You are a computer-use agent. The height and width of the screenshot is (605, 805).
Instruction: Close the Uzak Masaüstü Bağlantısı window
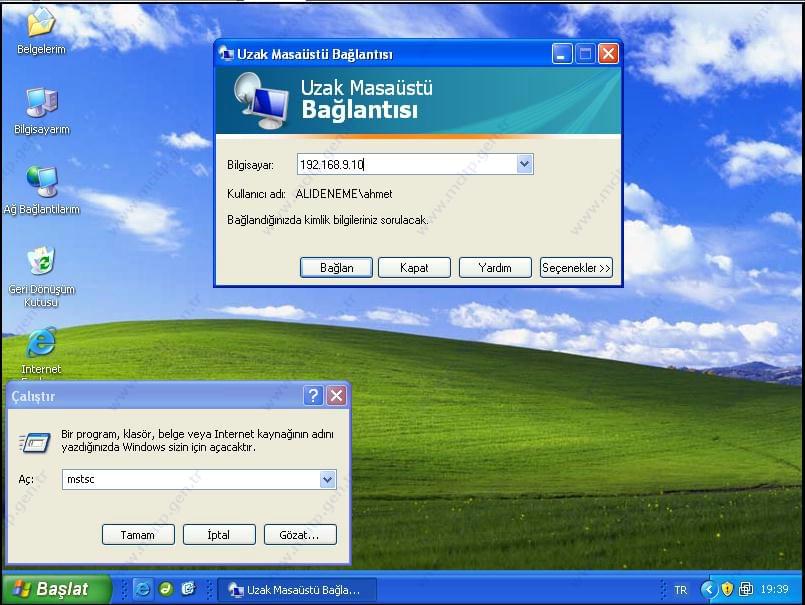(608, 53)
